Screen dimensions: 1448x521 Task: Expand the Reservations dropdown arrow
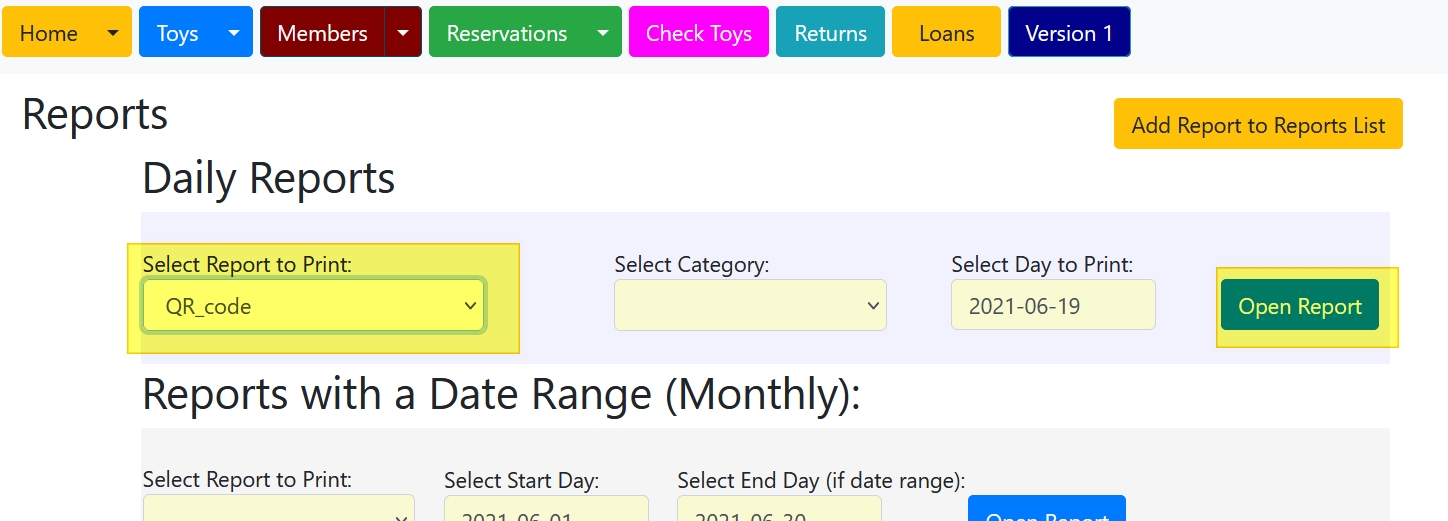(603, 33)
